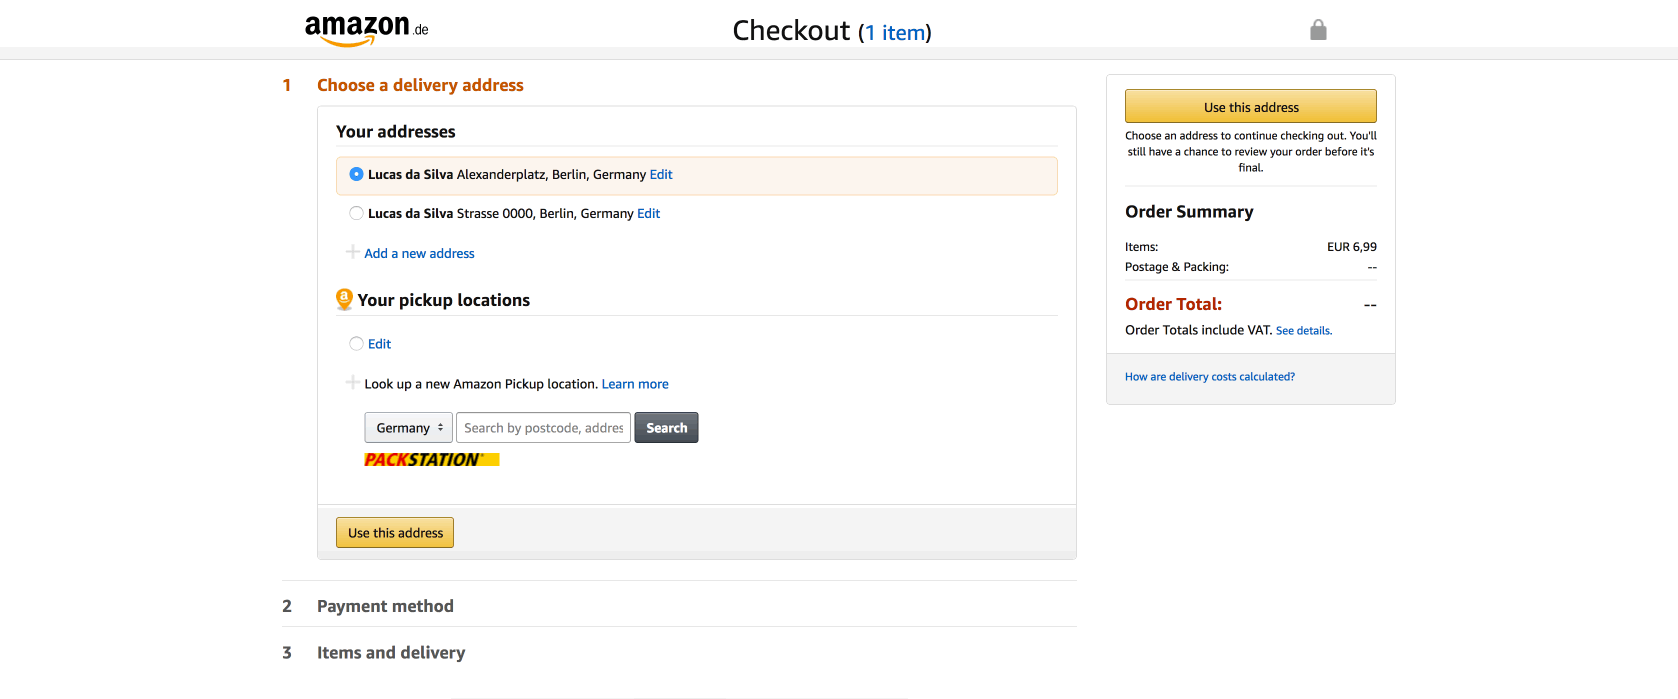1678x699 pixels.
Task: Click Use this address in the sidebar
Action: pyautogui.click(x=1251, y=106)
